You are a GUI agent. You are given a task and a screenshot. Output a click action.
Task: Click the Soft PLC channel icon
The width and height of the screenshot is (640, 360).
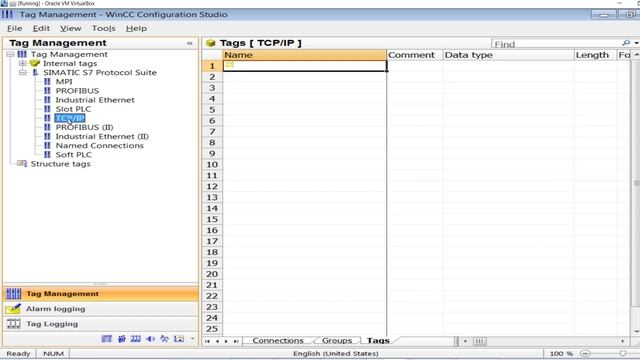[47, 154]
